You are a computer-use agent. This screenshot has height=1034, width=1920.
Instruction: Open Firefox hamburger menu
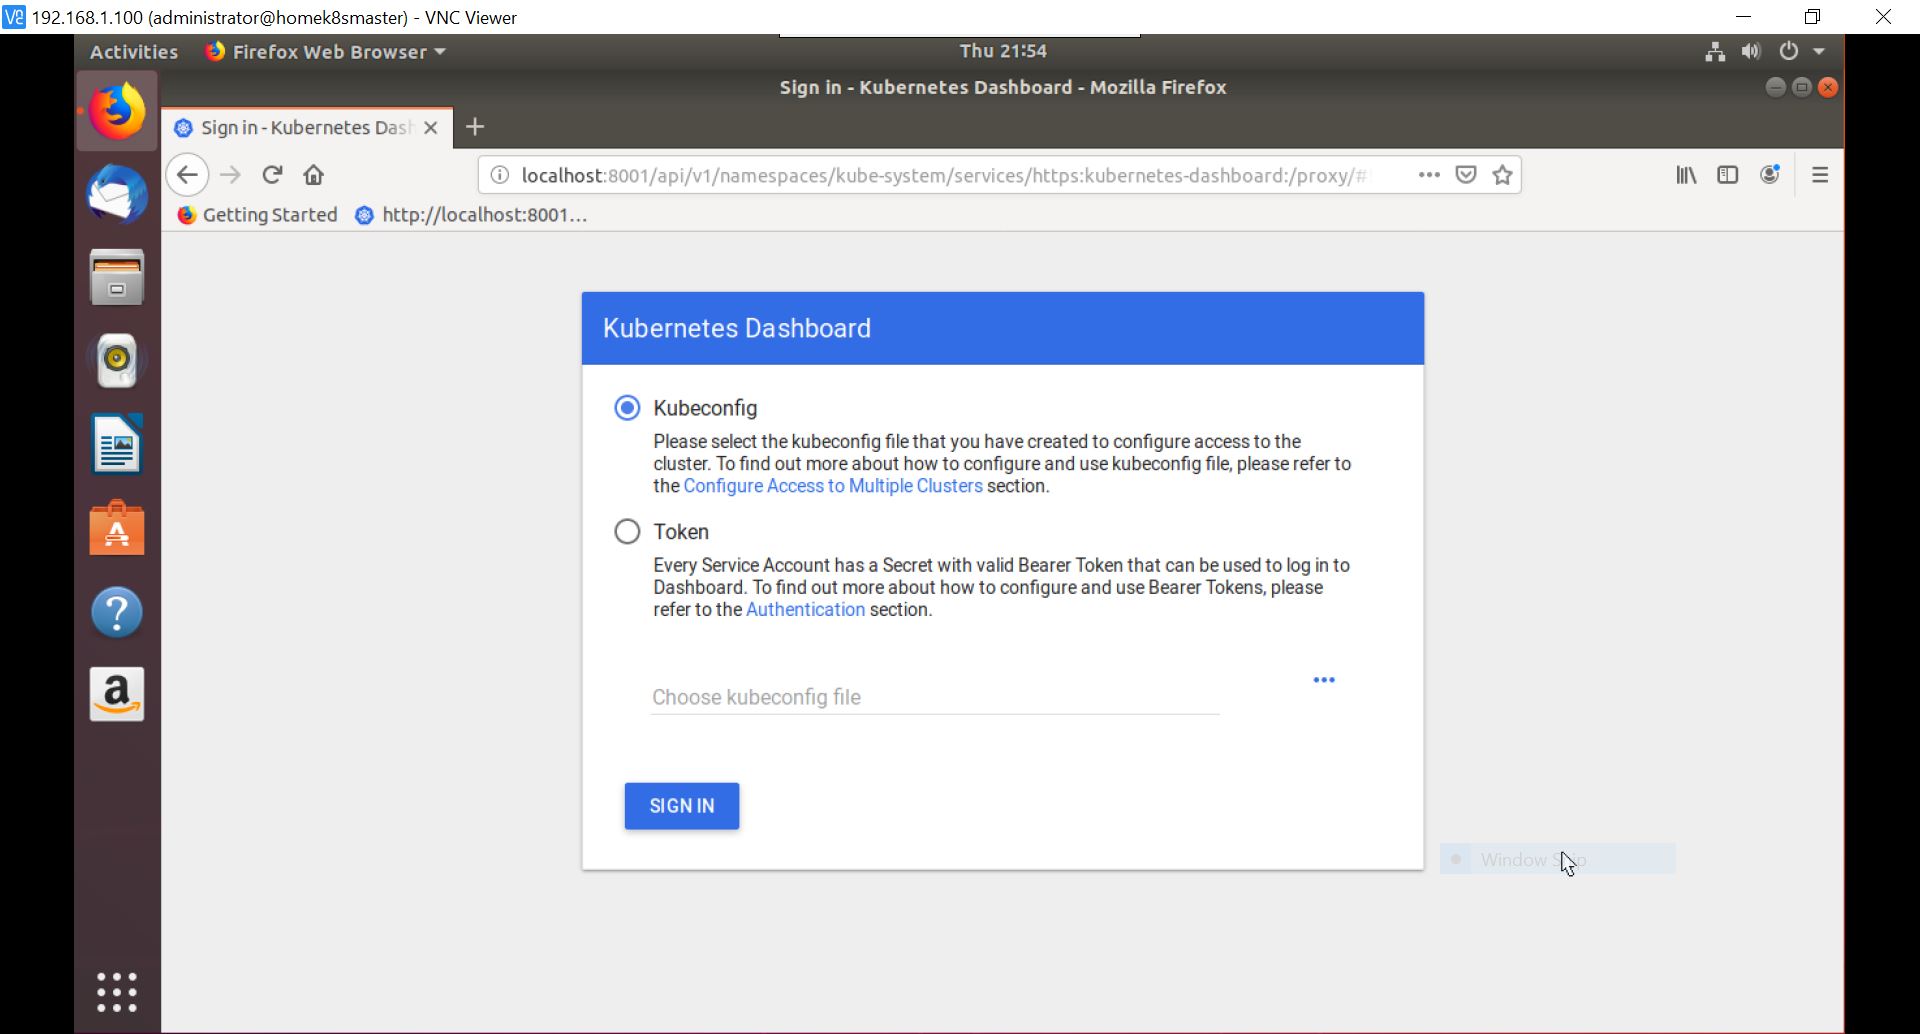tap(1820, 175)
